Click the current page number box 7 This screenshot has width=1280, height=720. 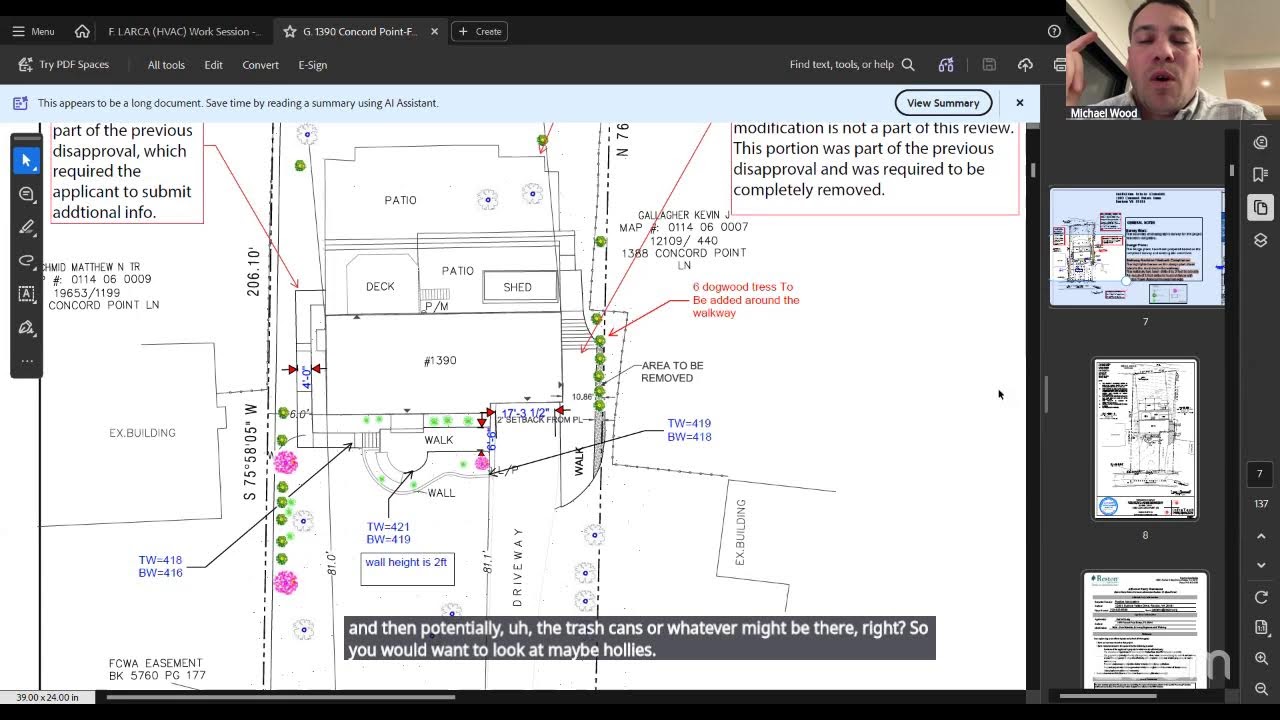pos(1260,474)
